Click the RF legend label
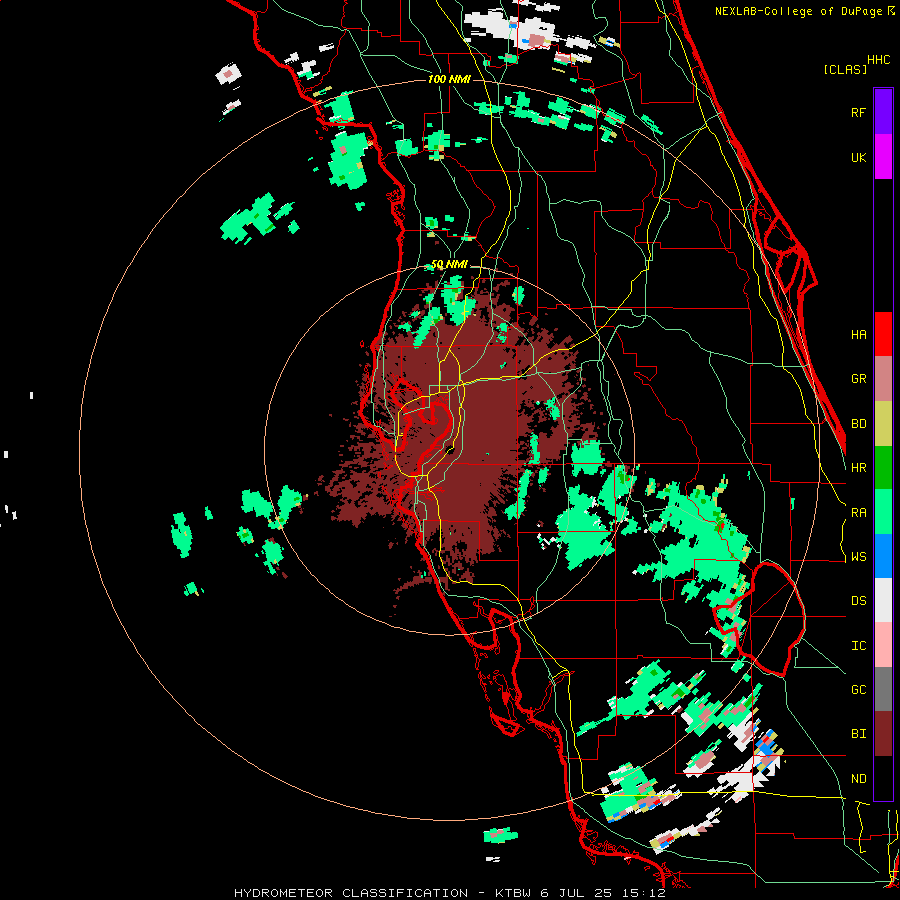Screen dimensions: 900x900 (858, 112)
